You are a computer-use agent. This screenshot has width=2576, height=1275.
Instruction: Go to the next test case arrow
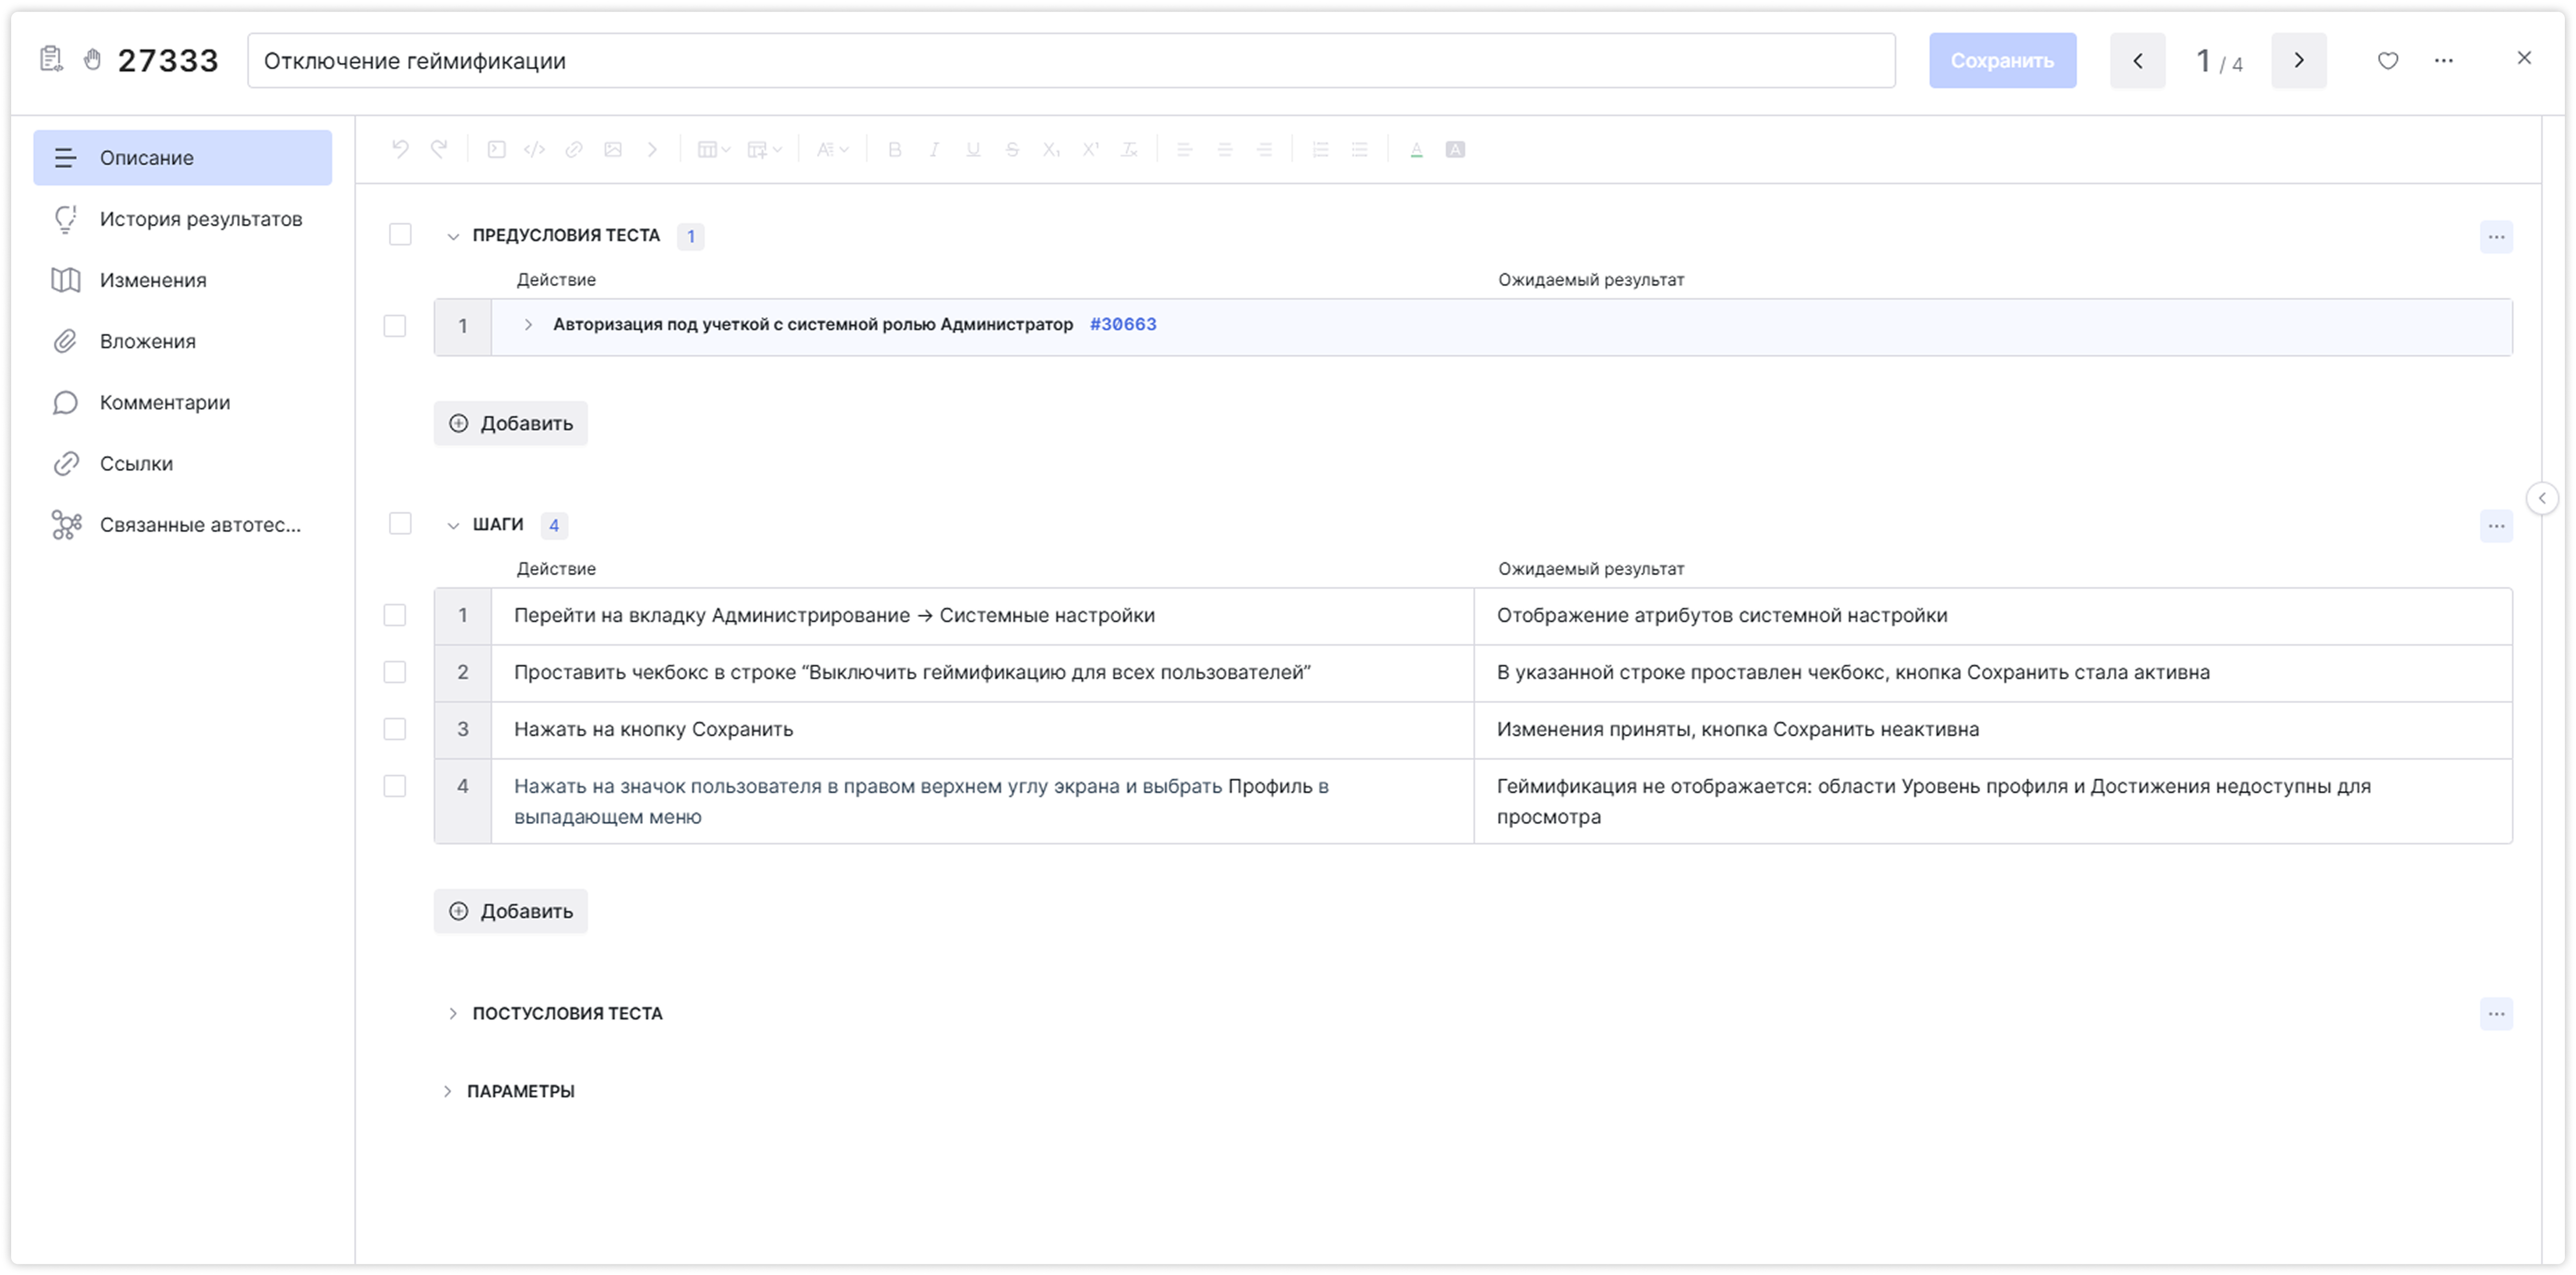(2298, 60)
